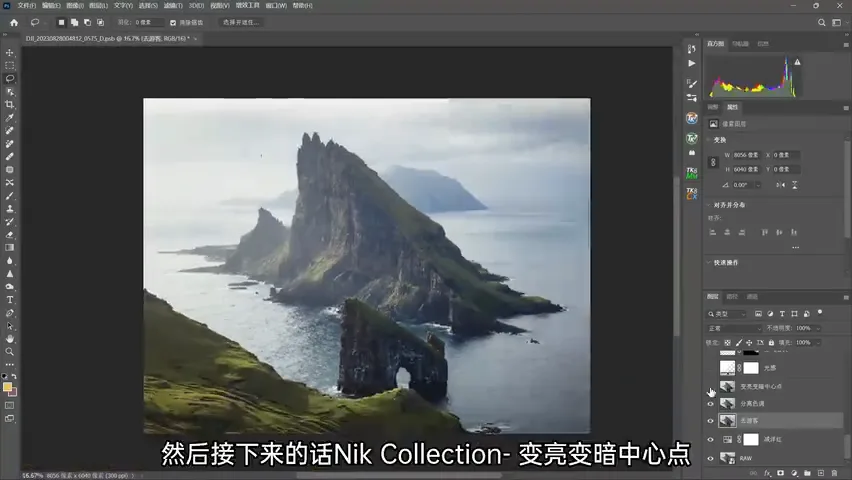Open the opacity 不透明度 dropdown arrow
852x480 pixels.
click(x=818, y=328)
